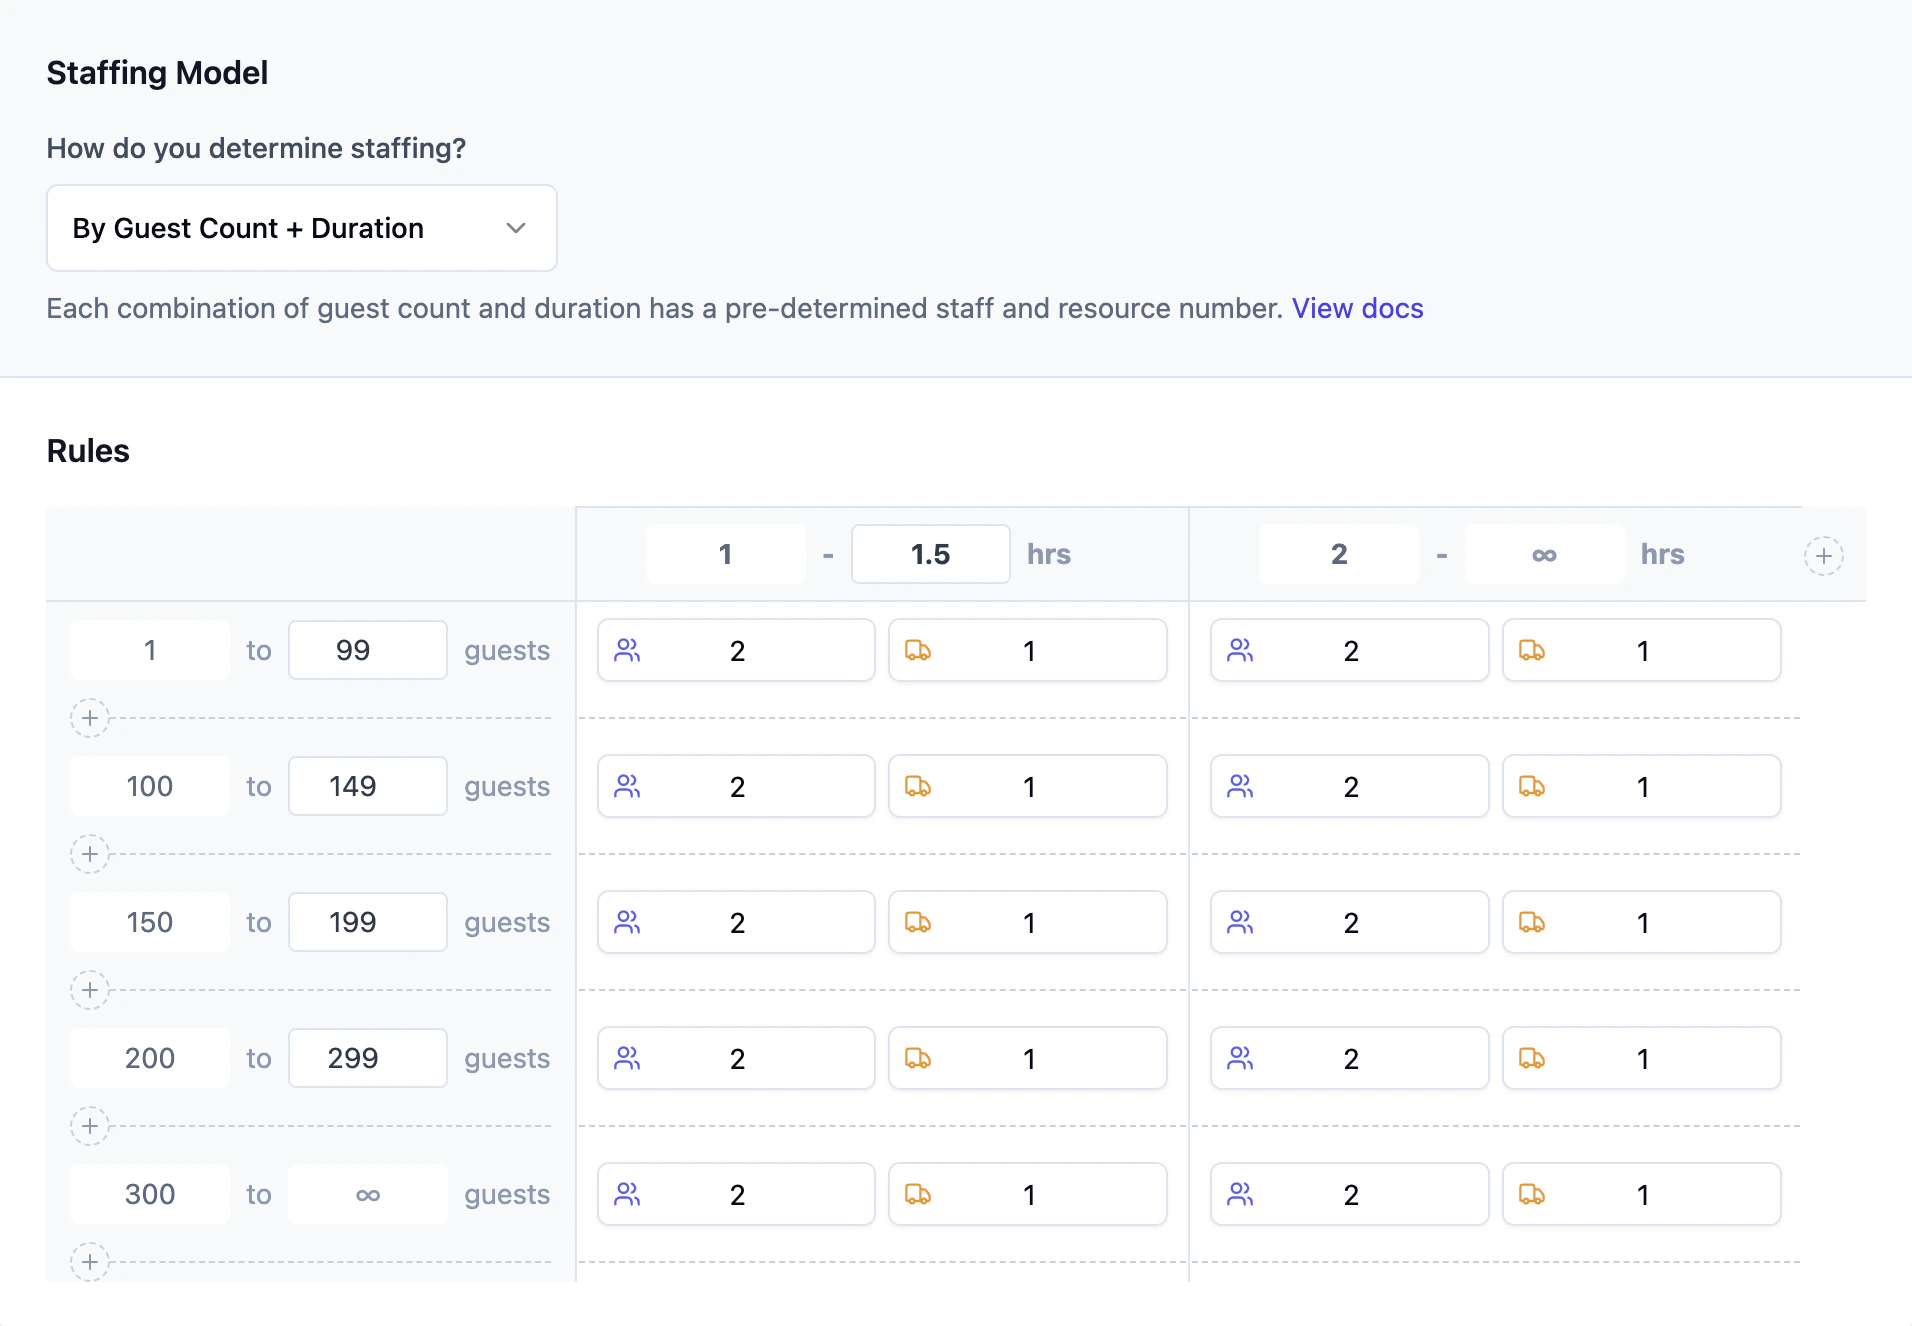Click the plus icon below the 300 guests row
The height and width of the screenshot is (1326, 1912).
[89, 1261]
